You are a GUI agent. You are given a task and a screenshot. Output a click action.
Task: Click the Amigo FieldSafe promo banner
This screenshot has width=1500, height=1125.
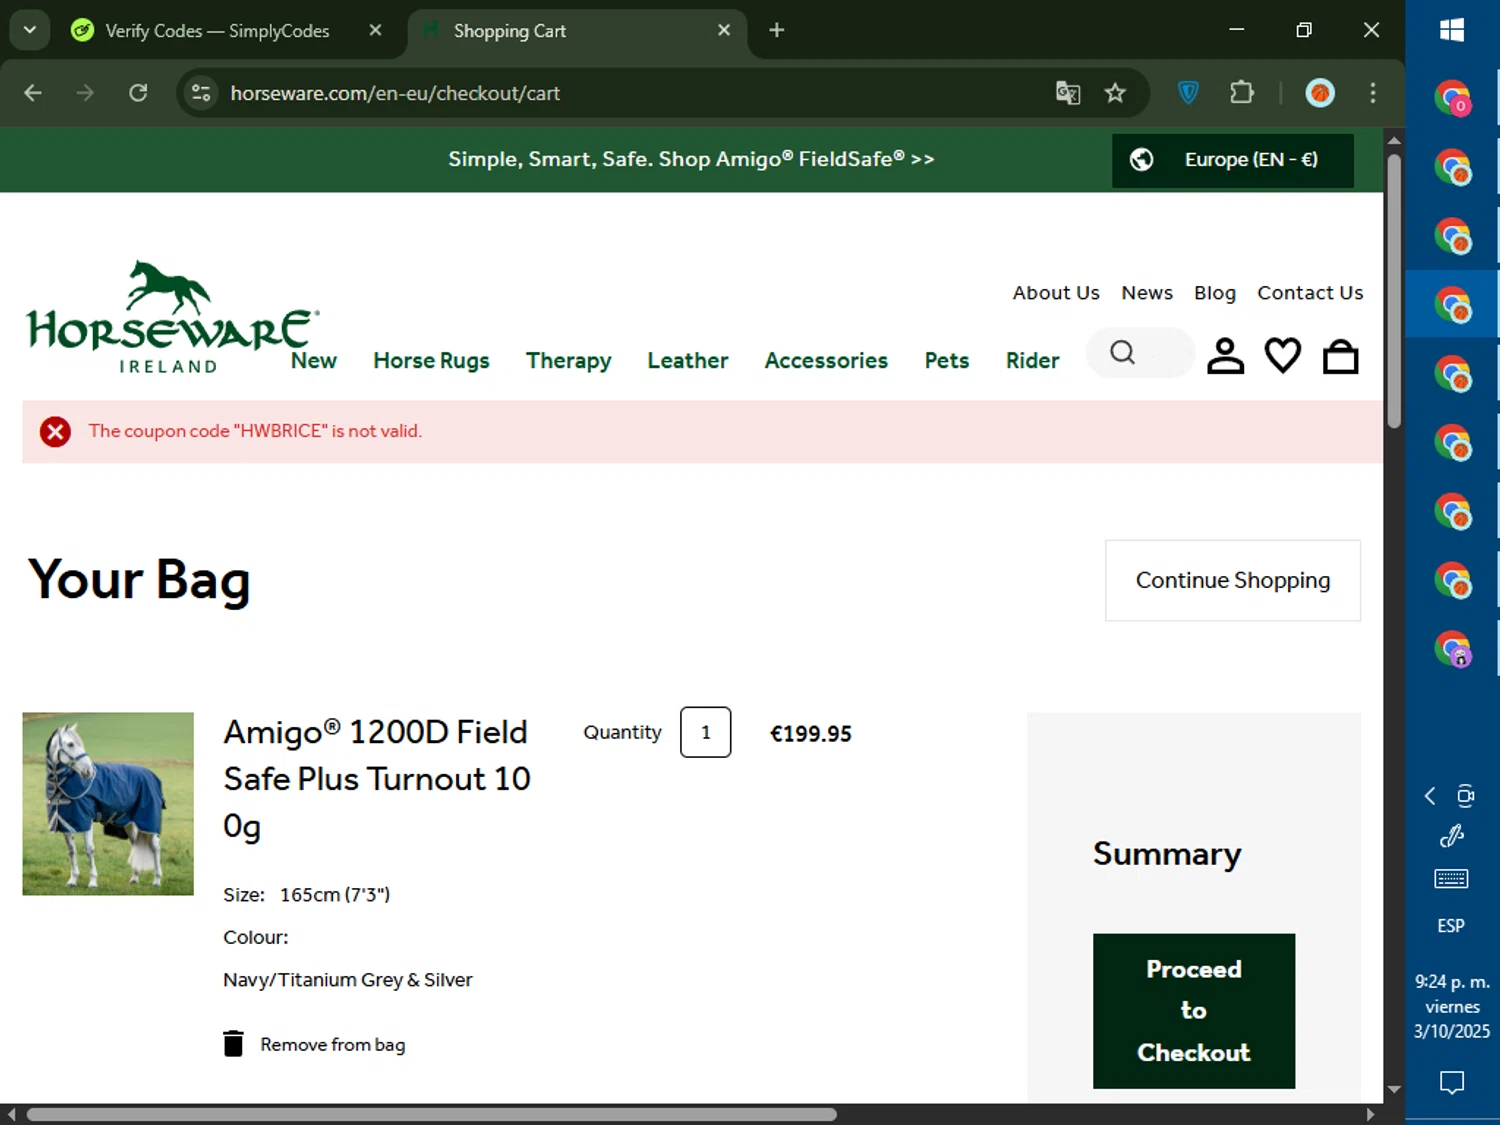(691, 159)
